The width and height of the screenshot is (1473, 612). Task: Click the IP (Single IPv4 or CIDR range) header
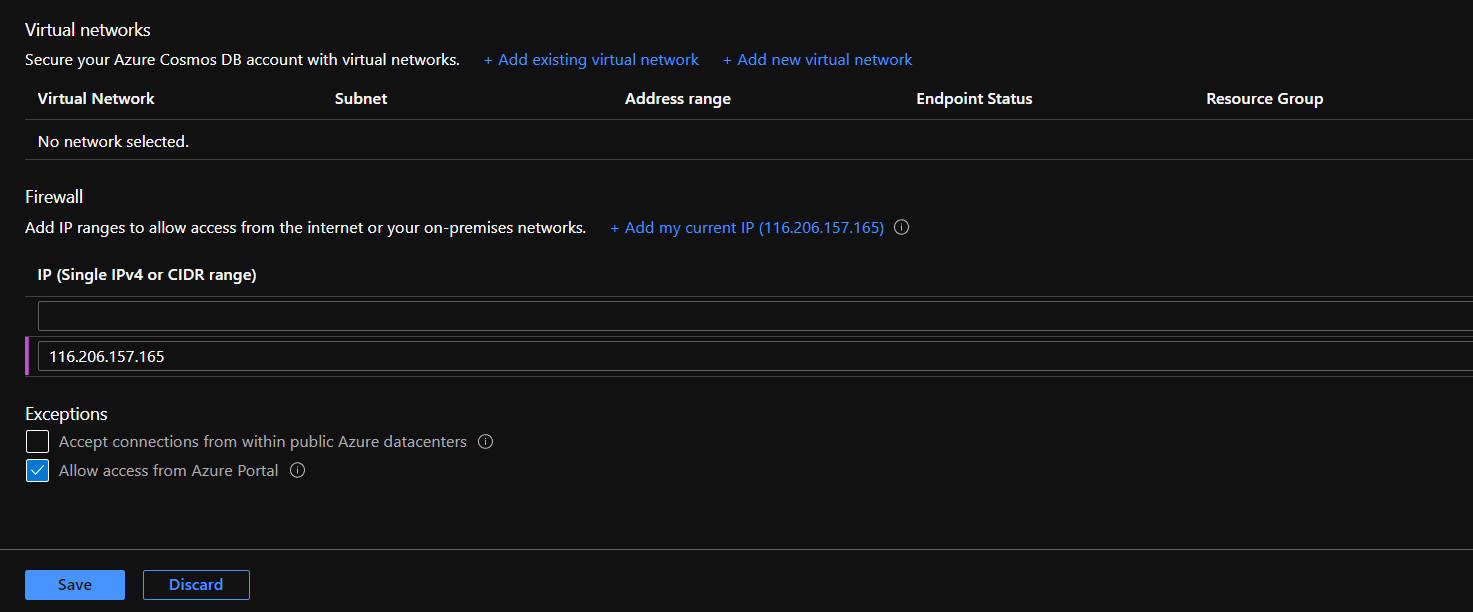tap(147, 275)
